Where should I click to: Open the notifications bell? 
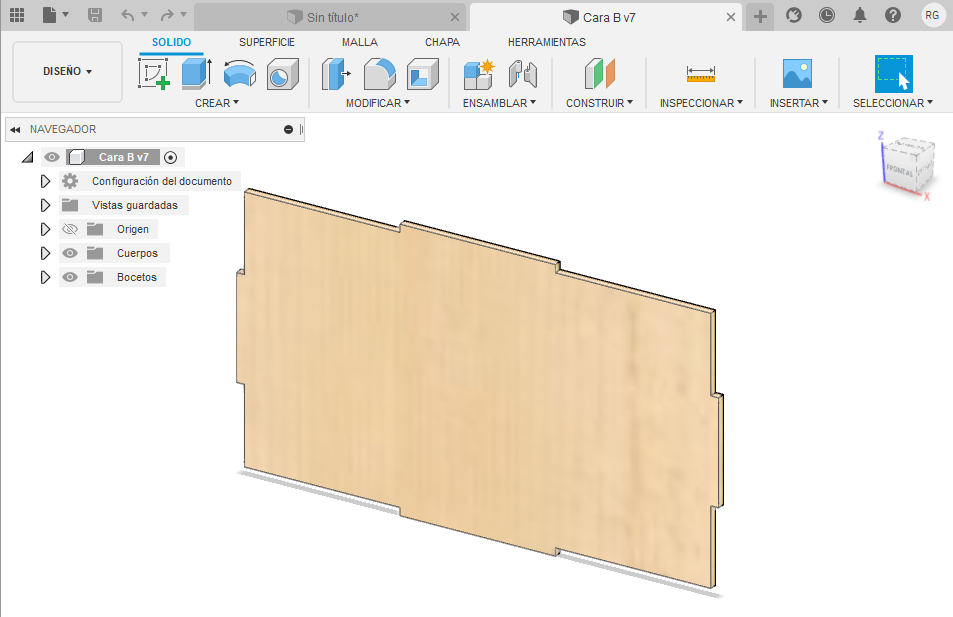click(860, 15)
